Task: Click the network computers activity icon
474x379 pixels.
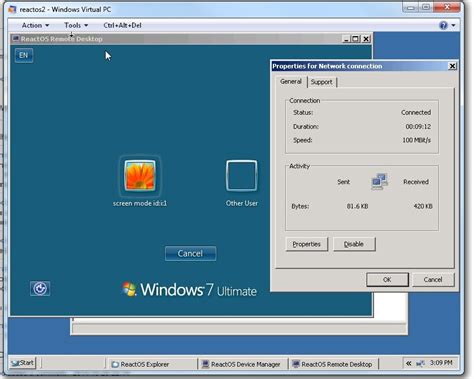Action: point(379,182)
